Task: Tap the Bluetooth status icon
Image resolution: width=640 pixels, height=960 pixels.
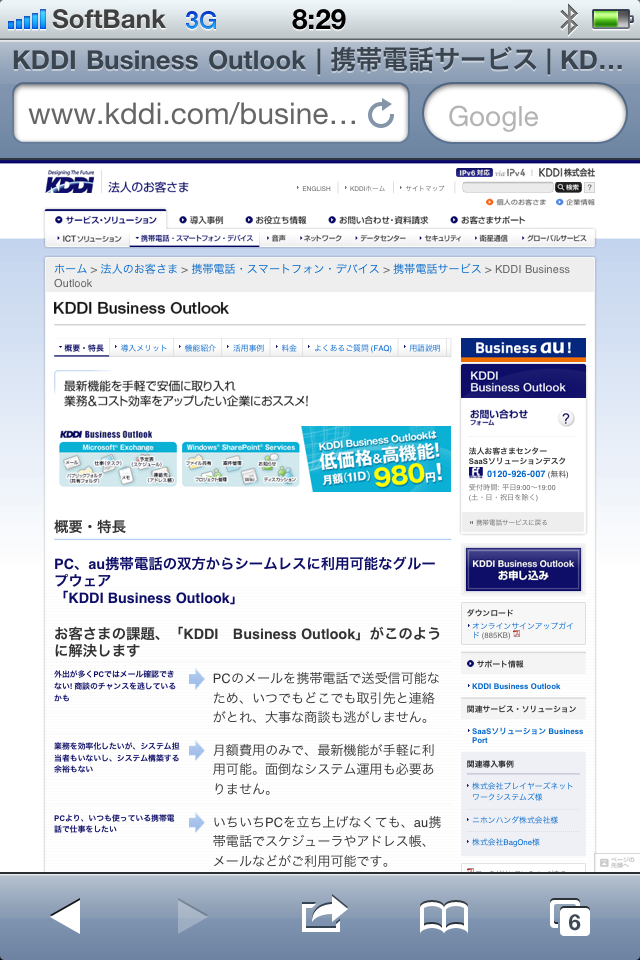Action: click(569, 19)
